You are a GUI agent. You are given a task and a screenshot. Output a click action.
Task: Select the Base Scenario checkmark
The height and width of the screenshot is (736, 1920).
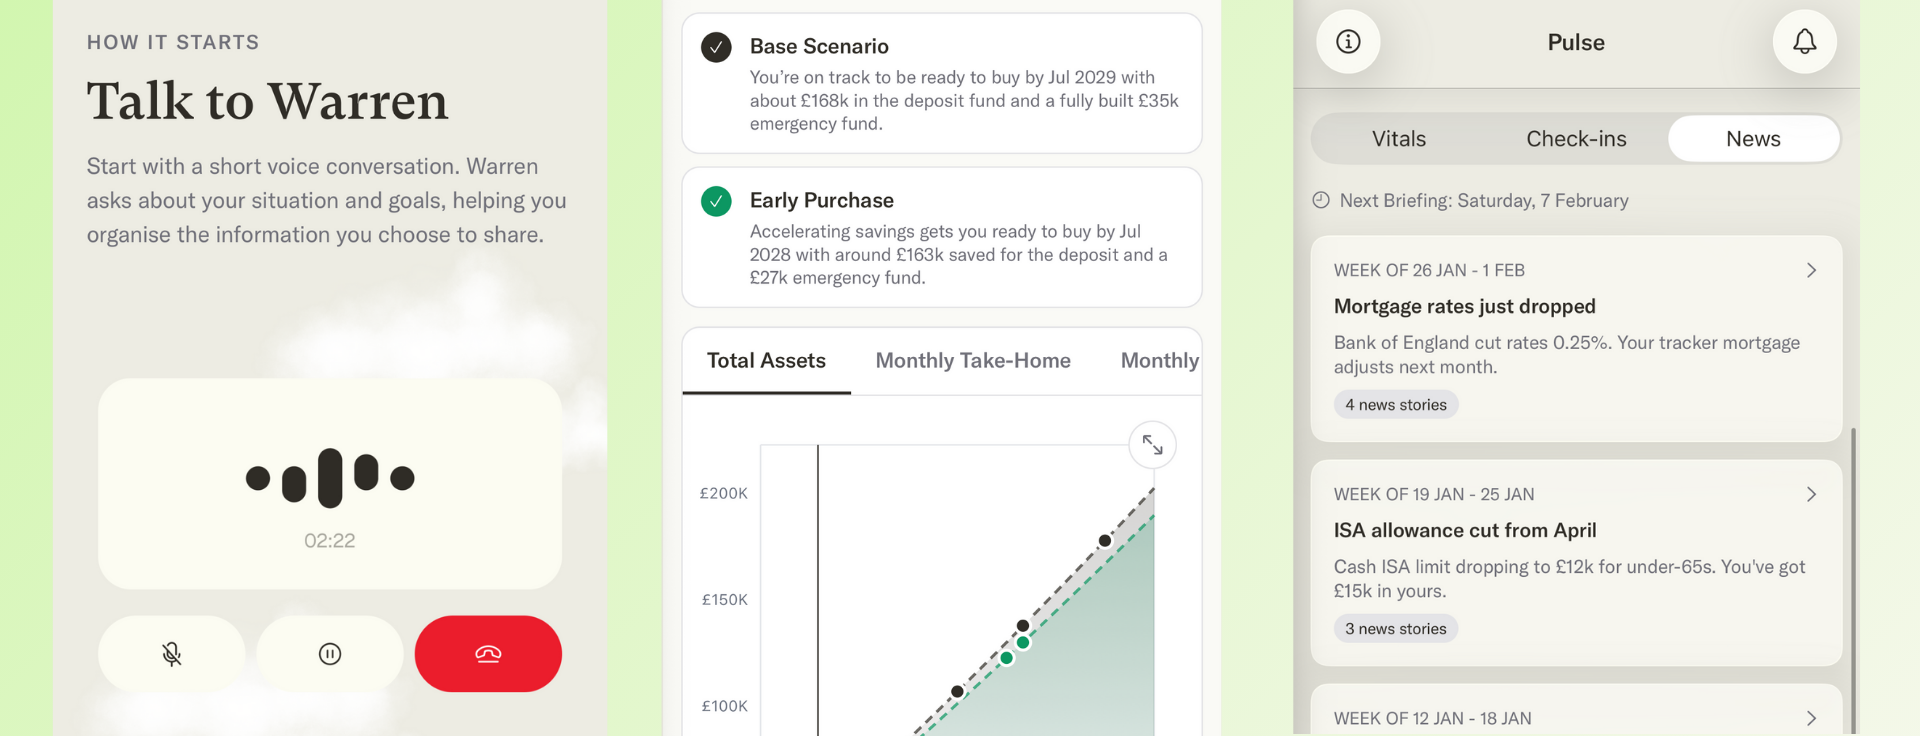[x=716, y=47]
